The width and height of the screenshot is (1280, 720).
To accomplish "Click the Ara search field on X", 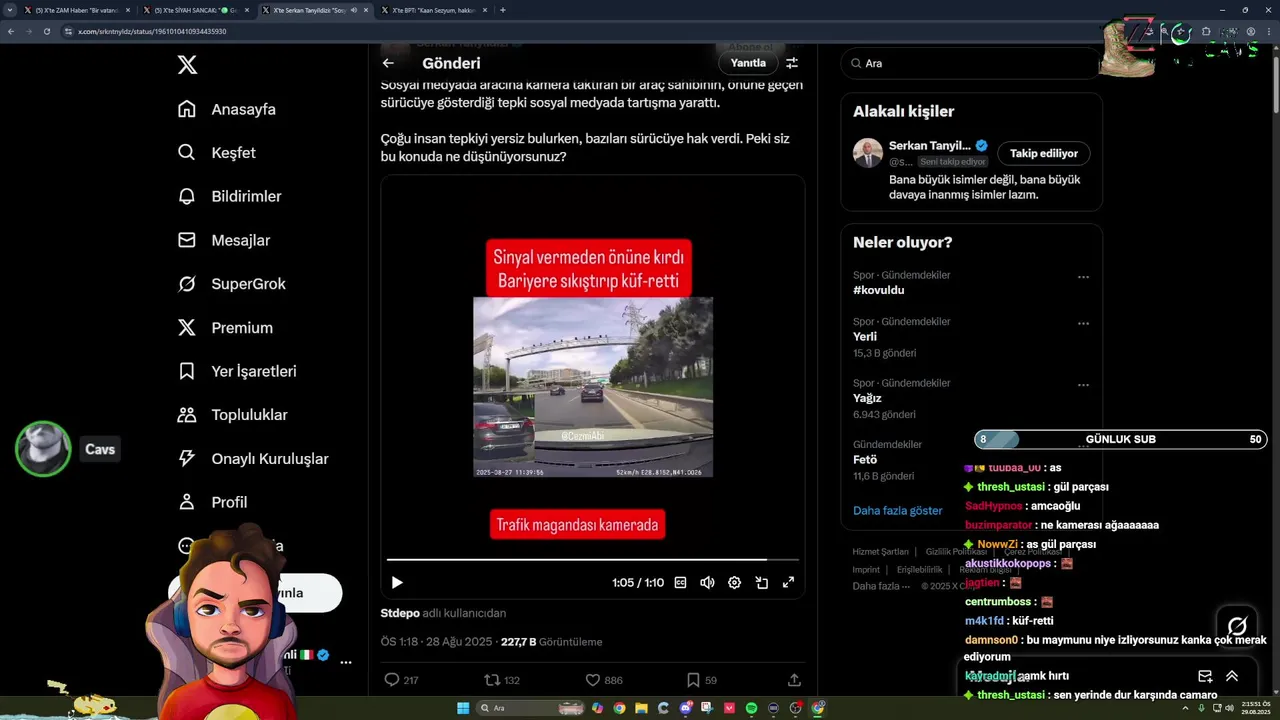I will point(970,63).
